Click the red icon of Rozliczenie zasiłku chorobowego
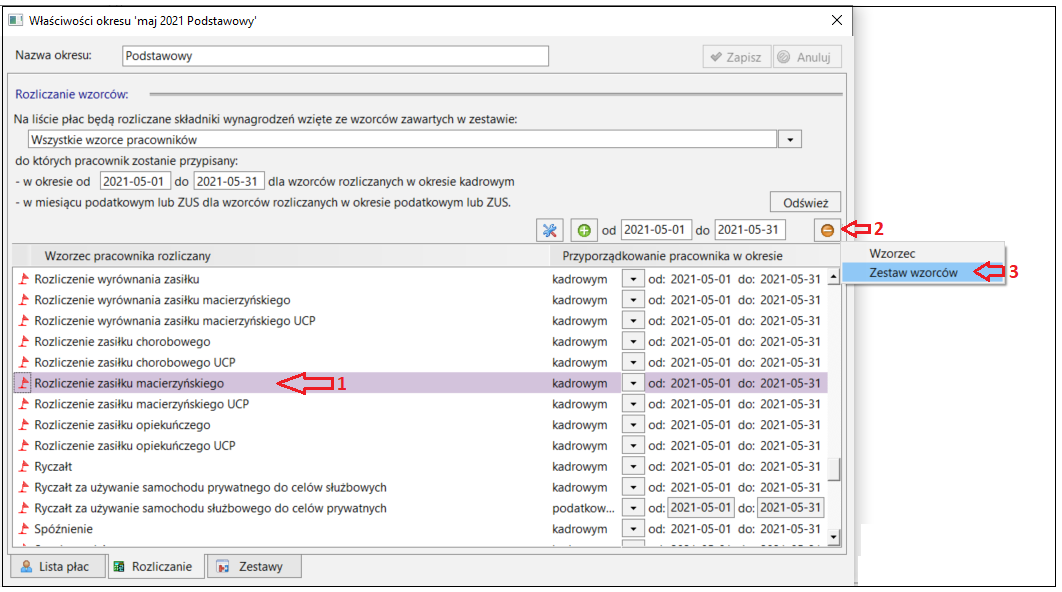Viewport: 1062px width, 592px height. (x=24, y=341)
